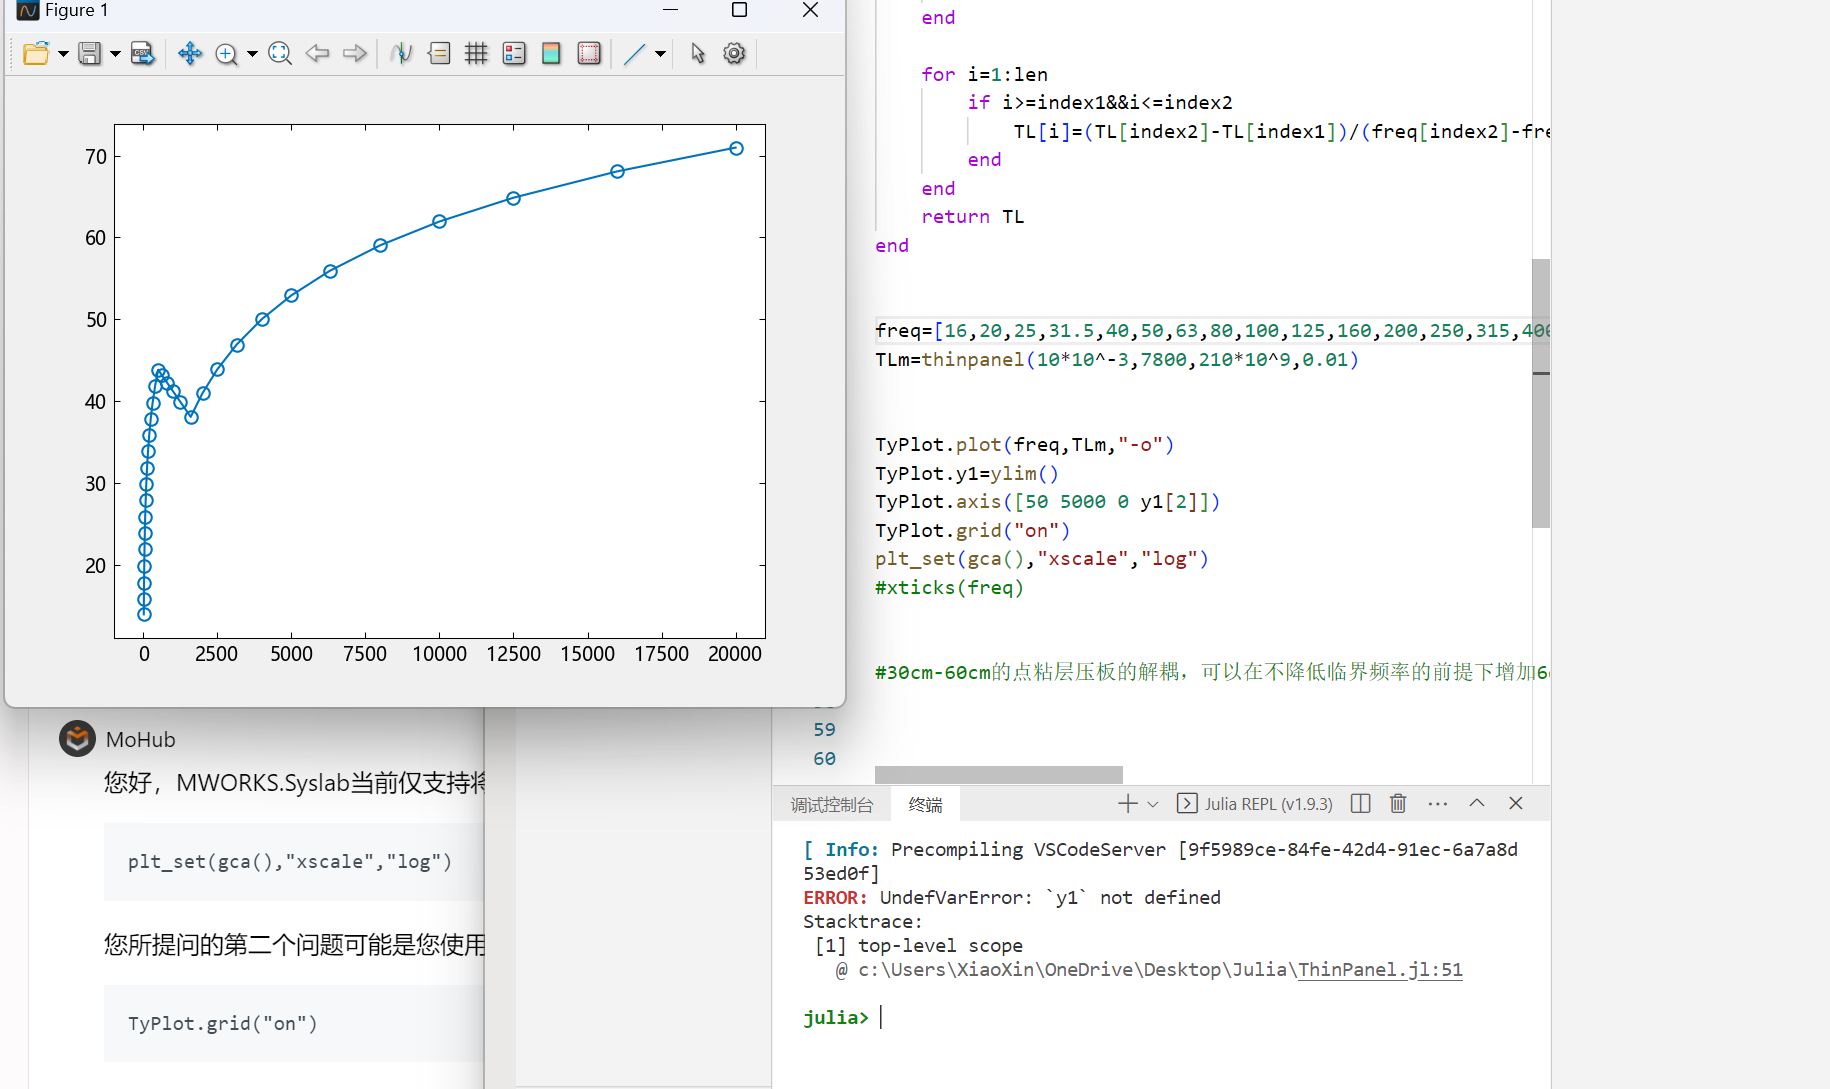Select the arrow pointer tool

coord(698,54)
